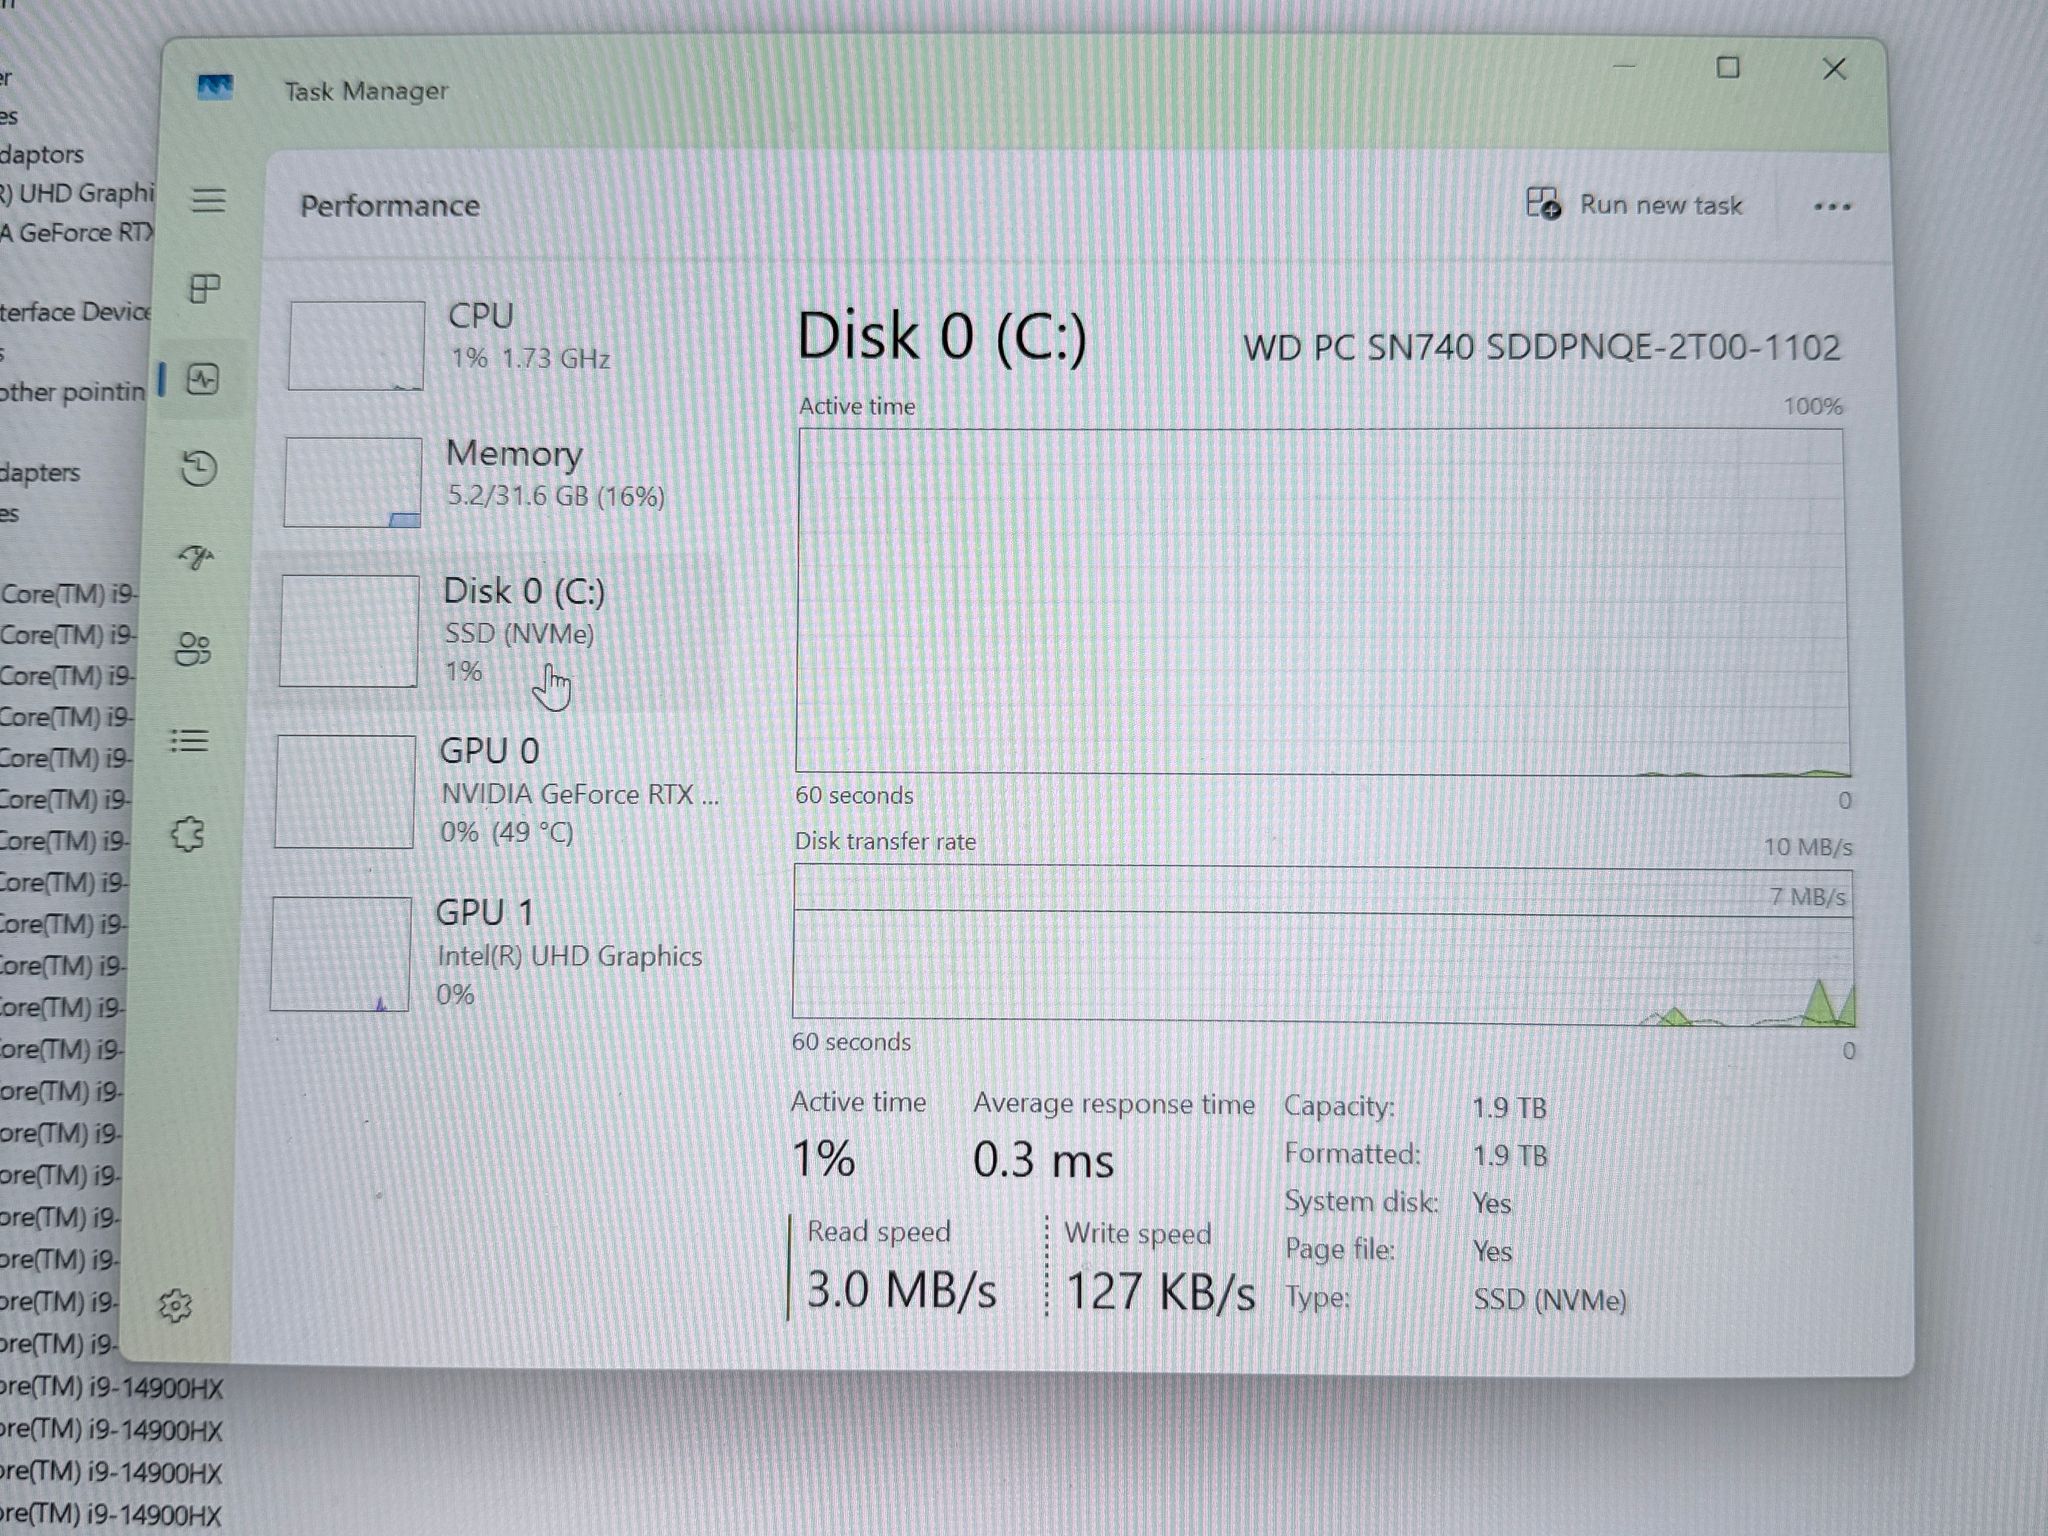Maximize the Task Manager window
The height and width of the screenshot is (1536, 2048).
(x=1728, y=68)
